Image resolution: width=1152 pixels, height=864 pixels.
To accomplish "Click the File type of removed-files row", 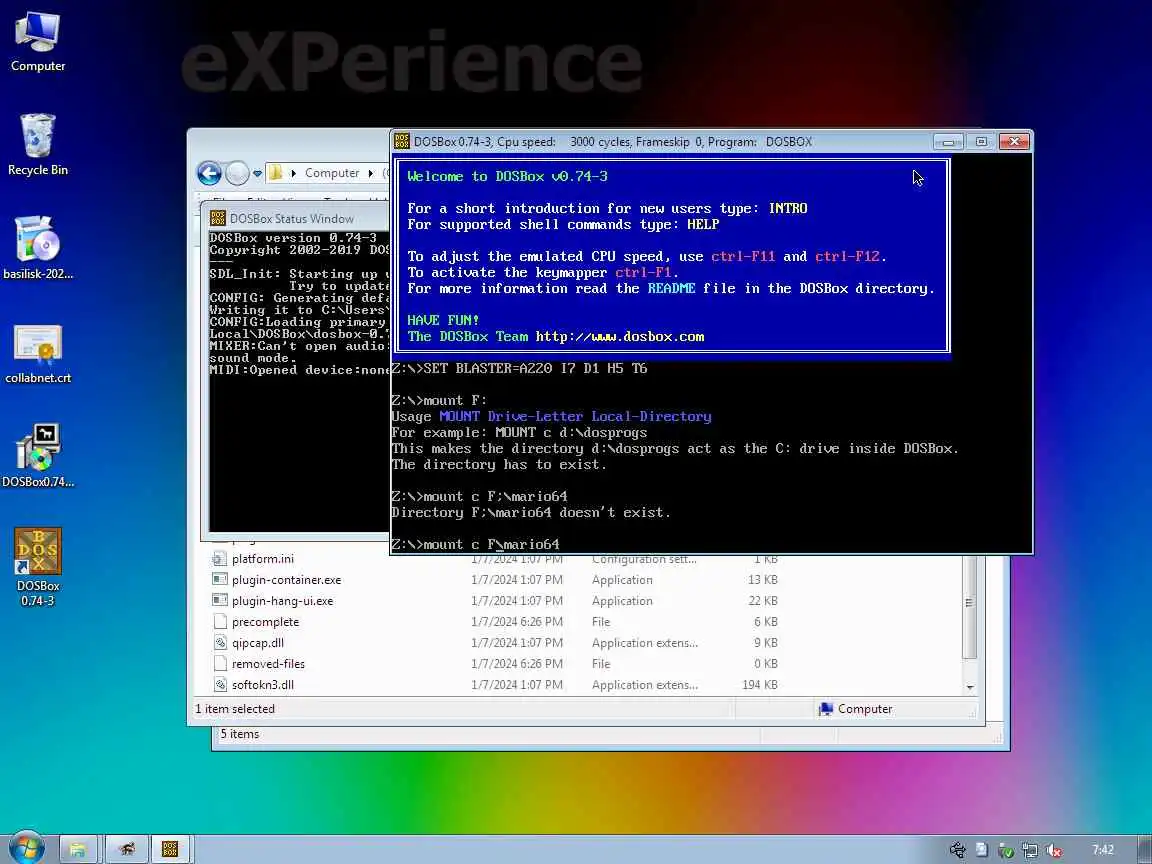I will (x=601, y=664).
